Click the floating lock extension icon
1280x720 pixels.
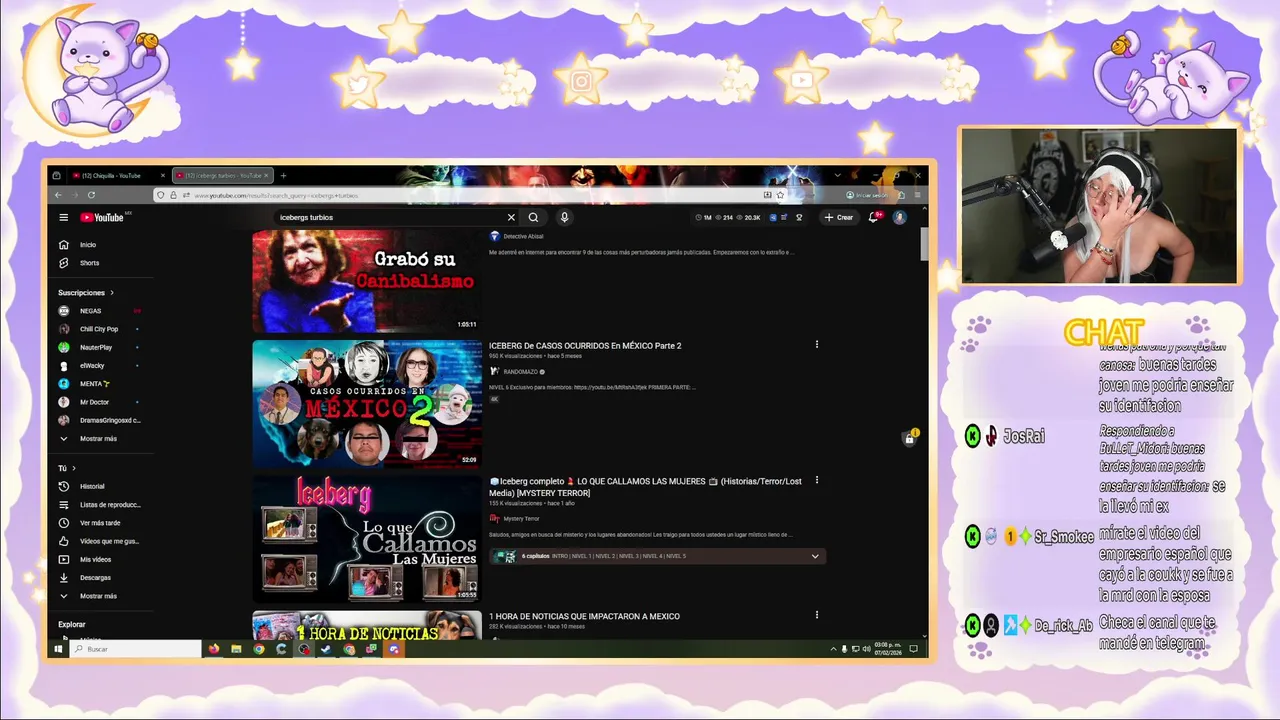910,437
